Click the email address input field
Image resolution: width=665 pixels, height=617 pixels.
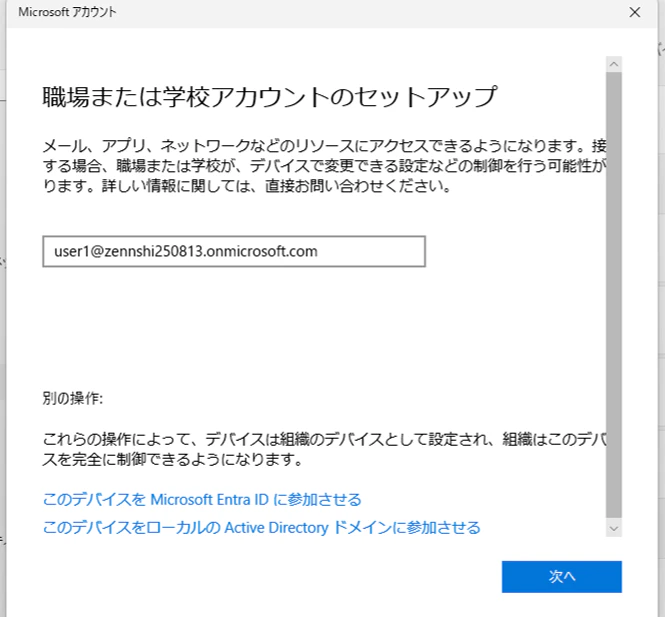pyautogui.click(x=234, y=251)
